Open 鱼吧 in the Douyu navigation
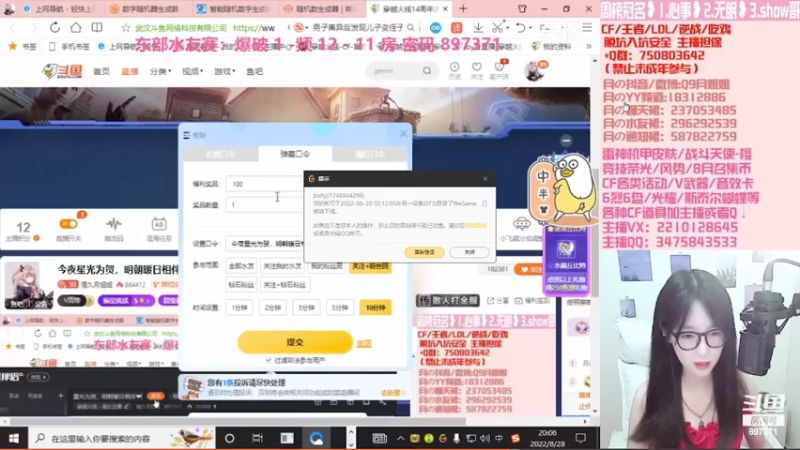The width and height of the screenshot is (800, 450). (x=255, y=71)
